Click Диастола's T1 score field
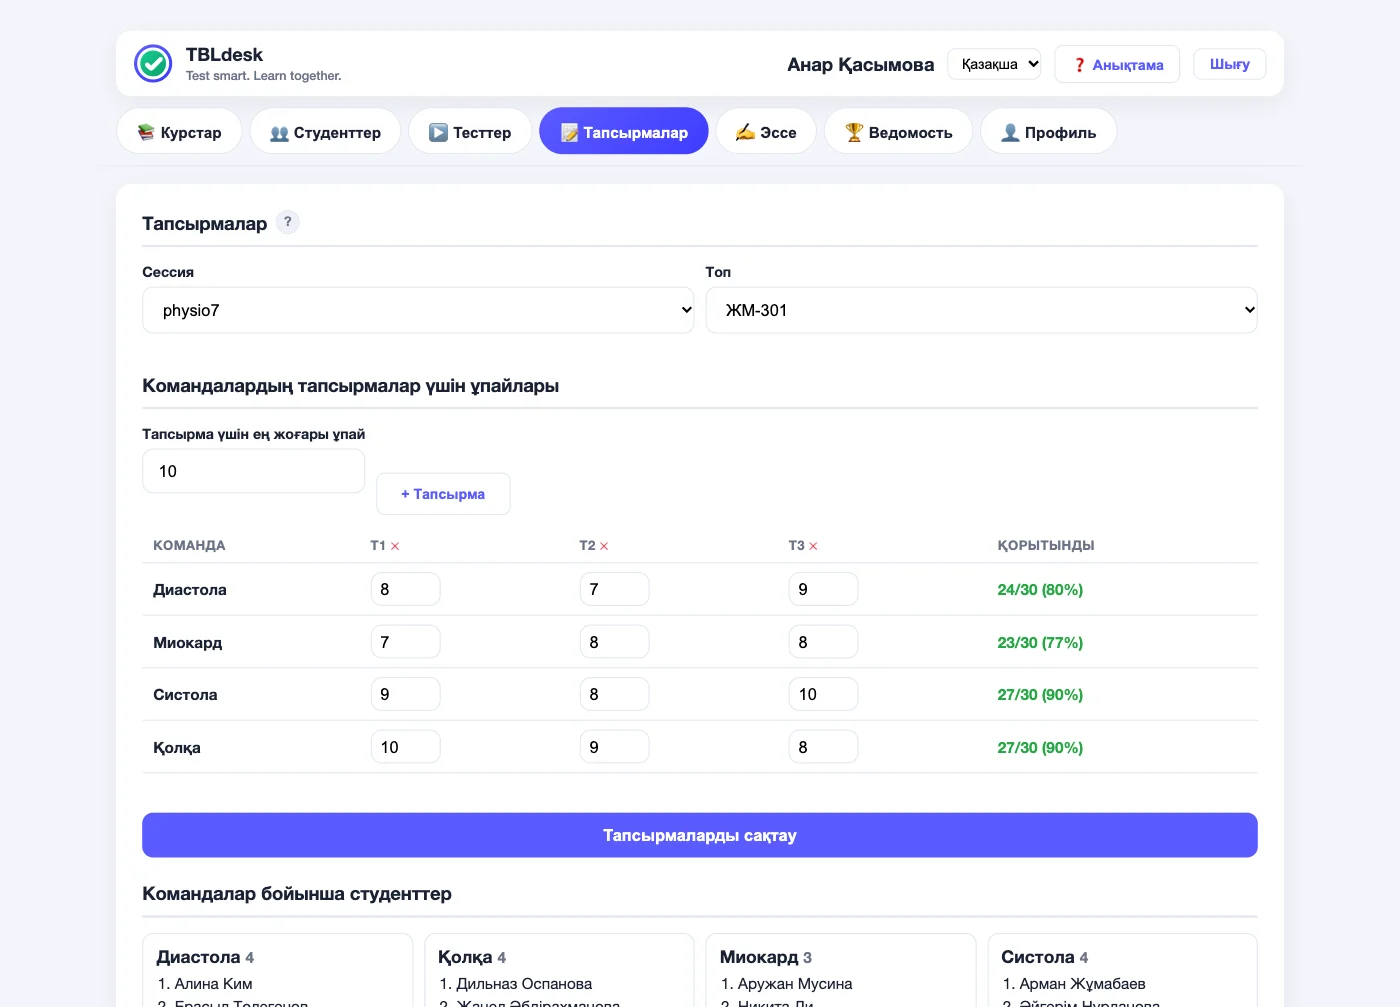Image resolution: width=1400 pixels, height=1007 pixels. point(405,589)
